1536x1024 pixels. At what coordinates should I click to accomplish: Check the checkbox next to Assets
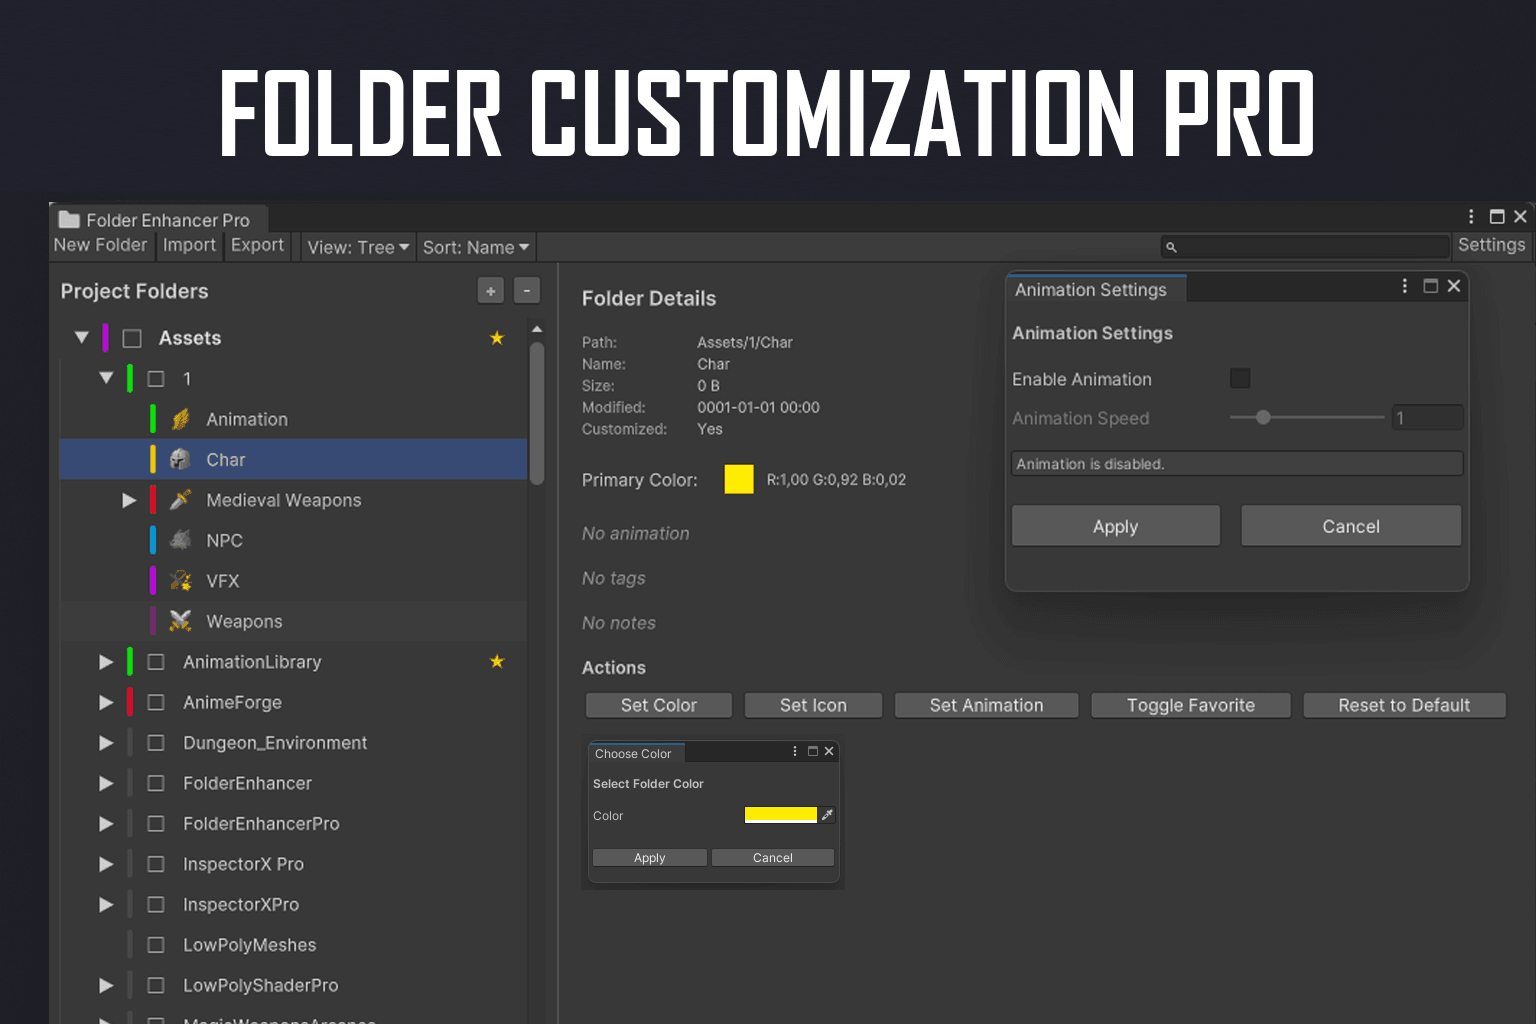(x=131, y=338)
